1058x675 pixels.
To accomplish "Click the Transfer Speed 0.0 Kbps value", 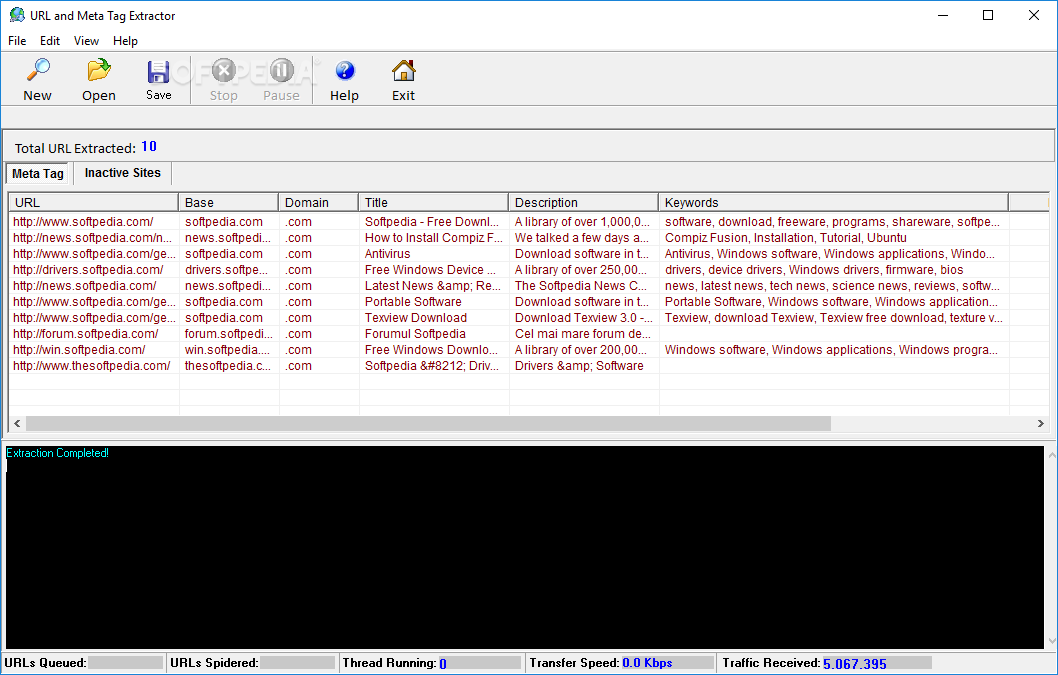I will point(647,663).
